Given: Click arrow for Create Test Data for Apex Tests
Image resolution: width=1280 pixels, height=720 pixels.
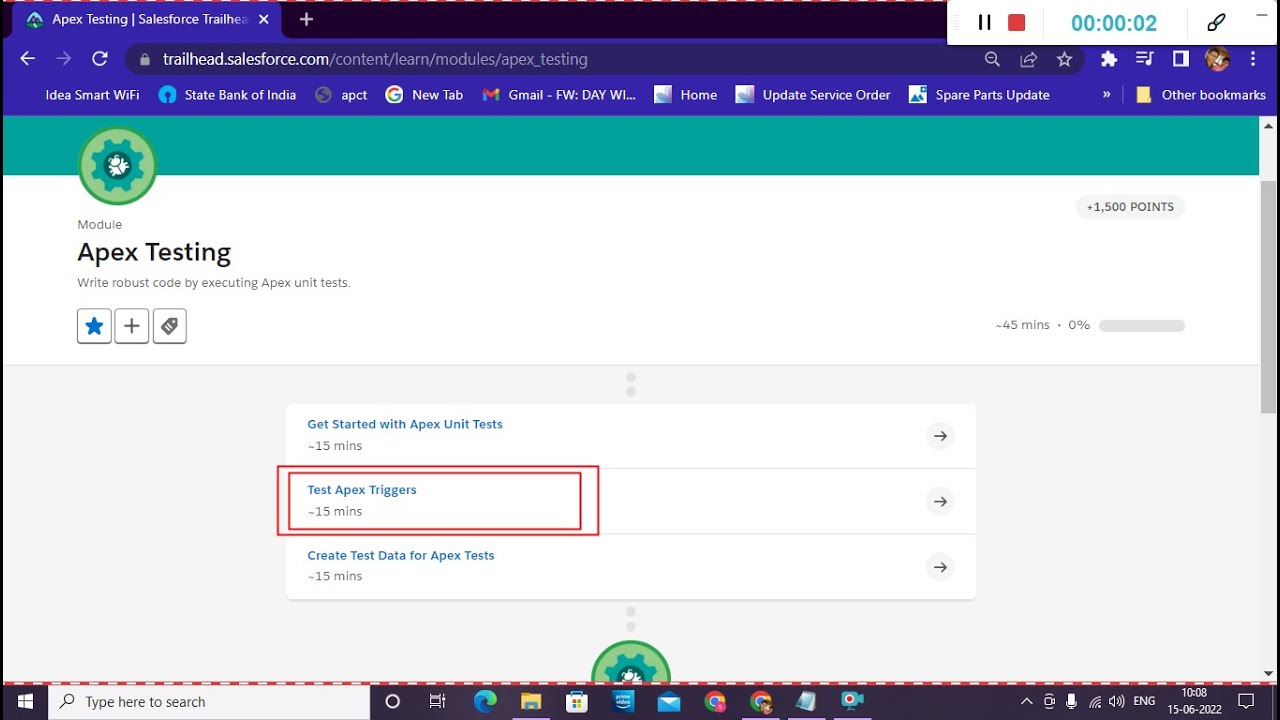Looking at the screenshot, I should pyautogui.click(x=940, y=567).
